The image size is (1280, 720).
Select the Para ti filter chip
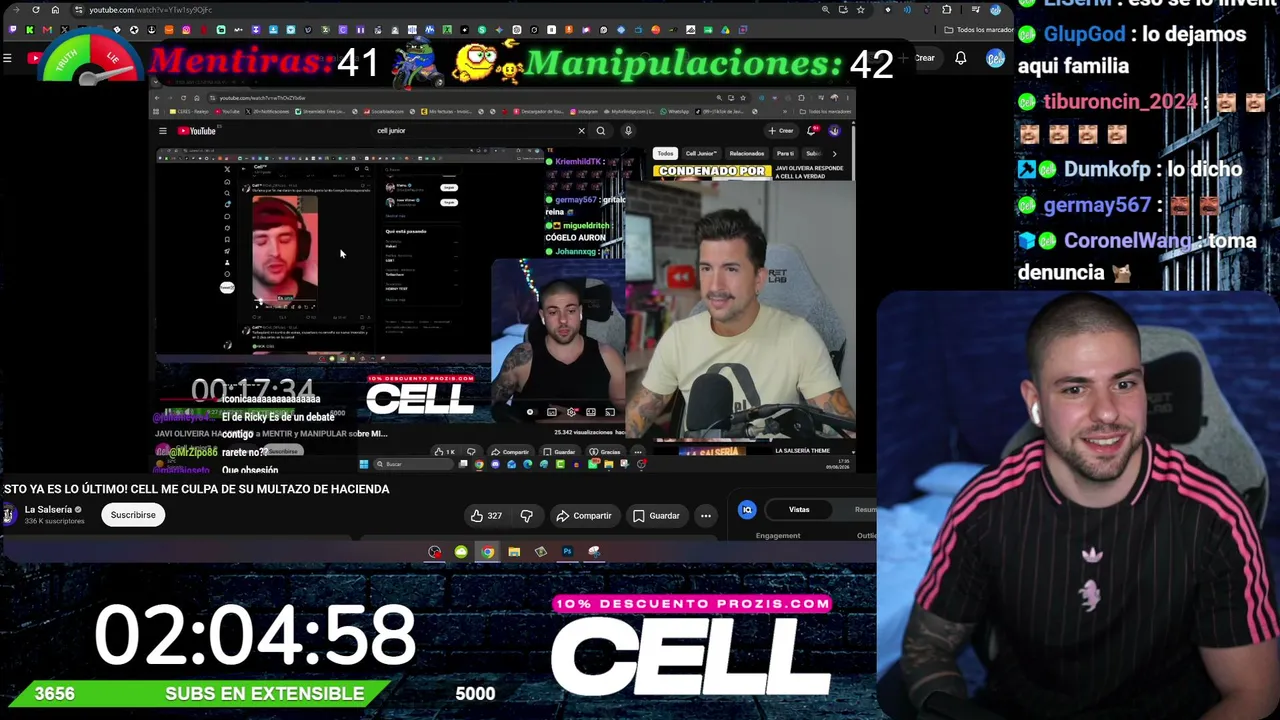click(786, 154)
